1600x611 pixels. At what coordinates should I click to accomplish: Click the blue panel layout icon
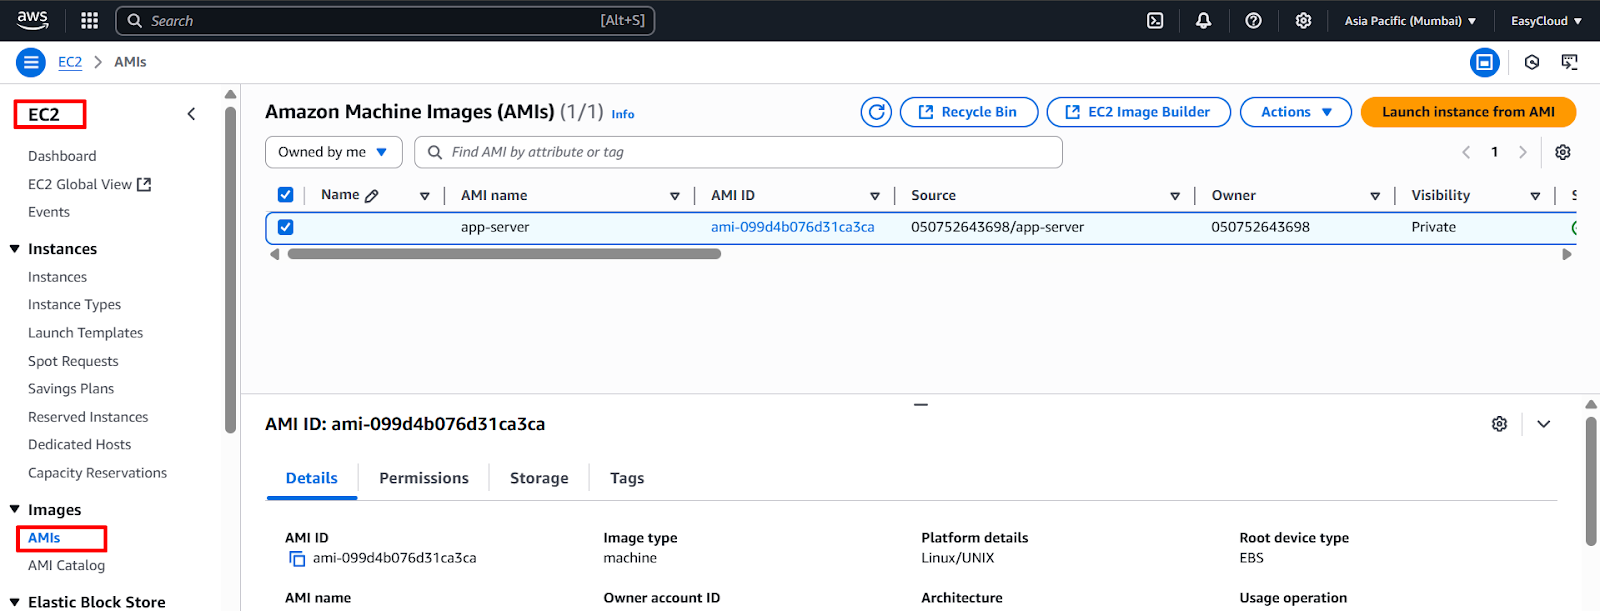click(x=1485, y=62)
